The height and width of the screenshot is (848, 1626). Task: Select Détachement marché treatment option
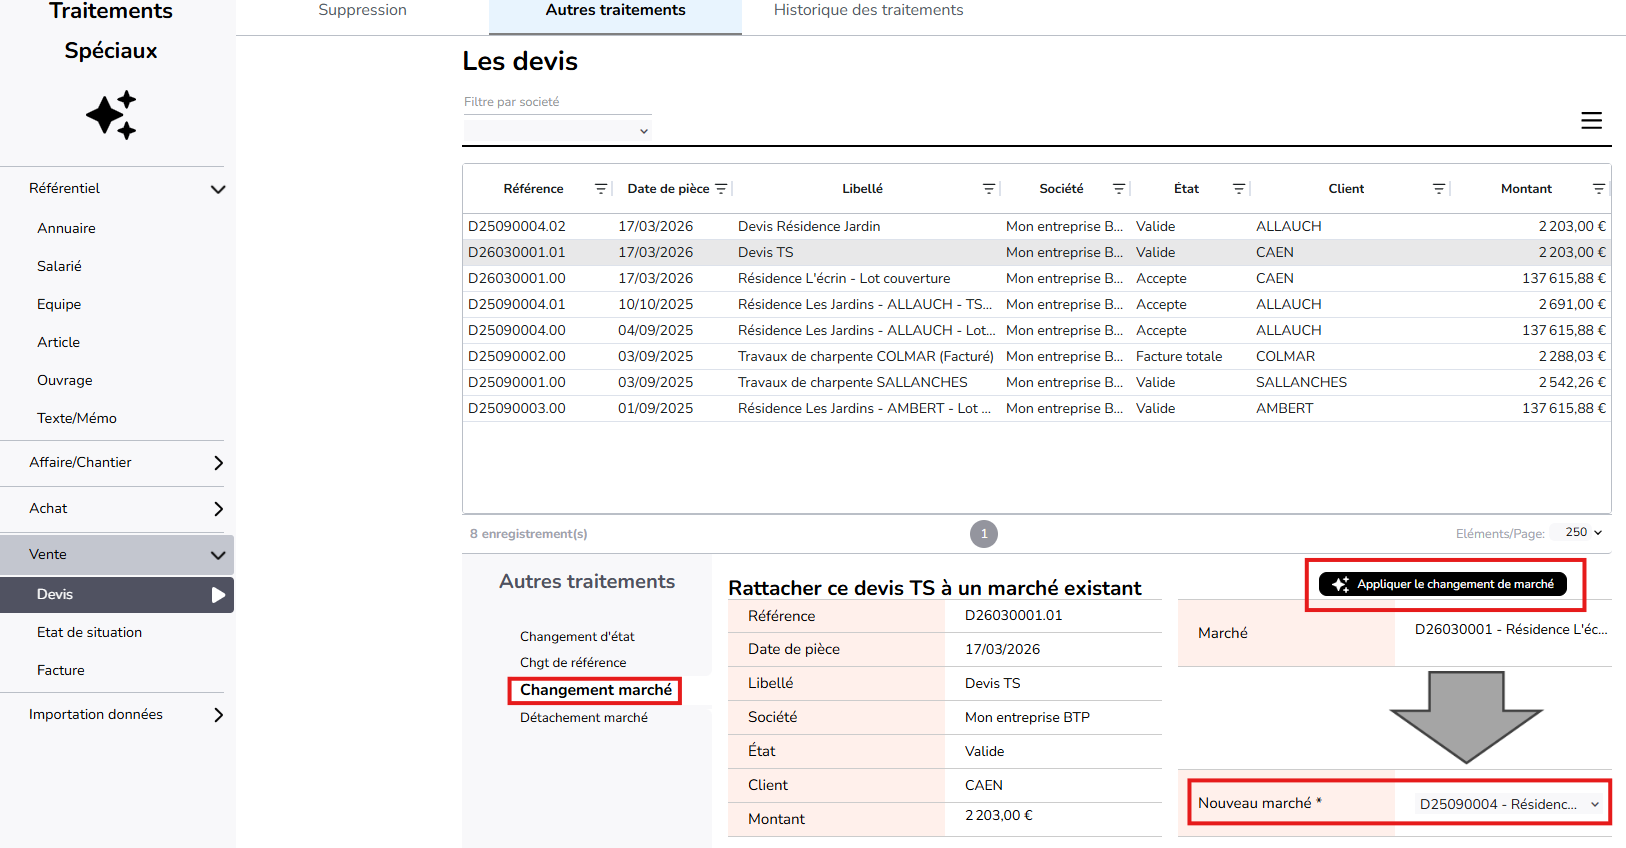coord(584,718)
